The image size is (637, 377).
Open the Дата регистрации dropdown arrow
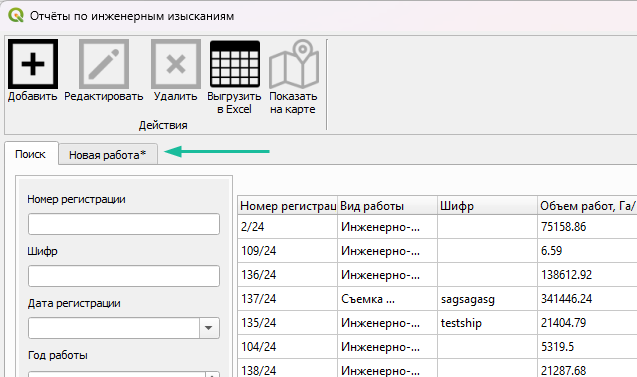click(209, 328)
